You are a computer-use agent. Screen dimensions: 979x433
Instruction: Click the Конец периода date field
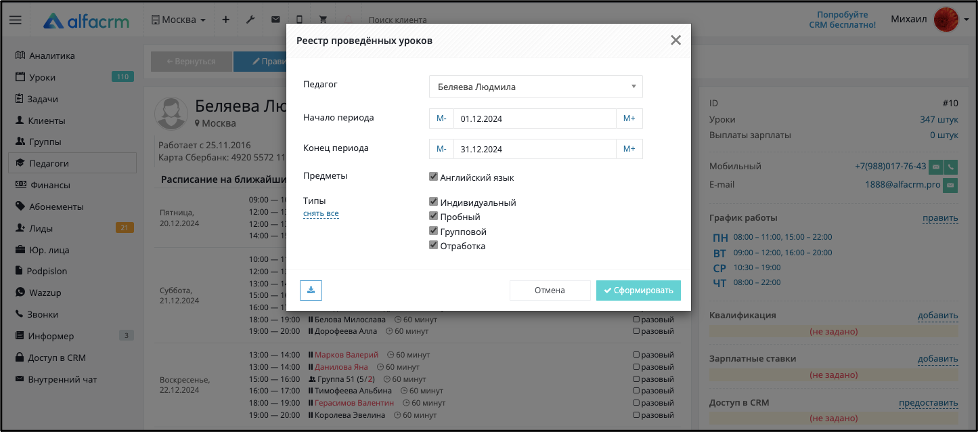tap(535, 149)
